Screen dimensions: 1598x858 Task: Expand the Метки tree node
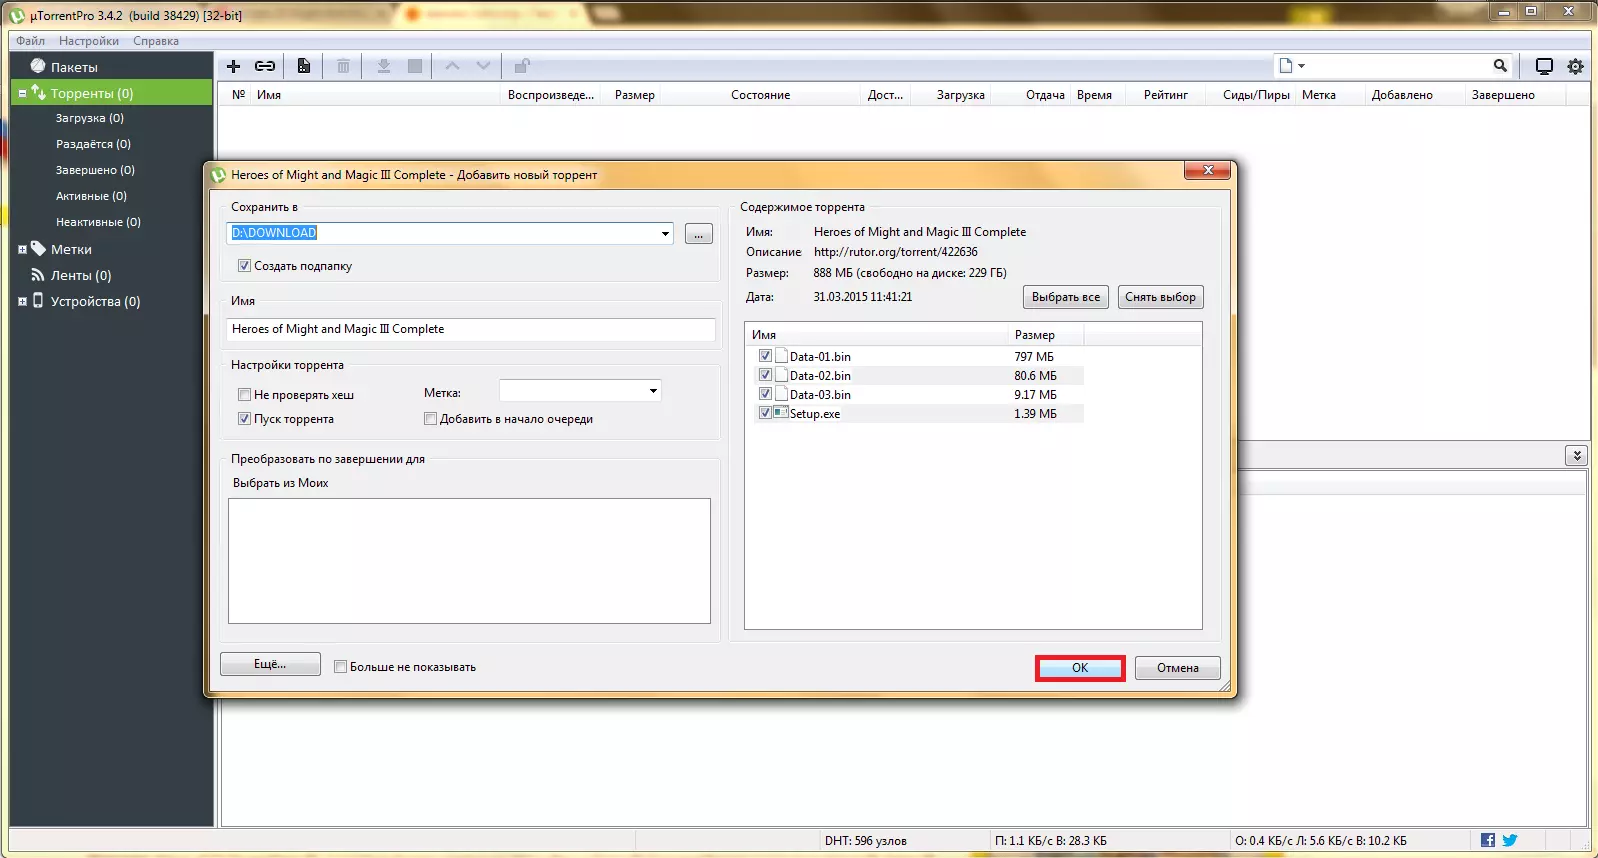(22, 249)
